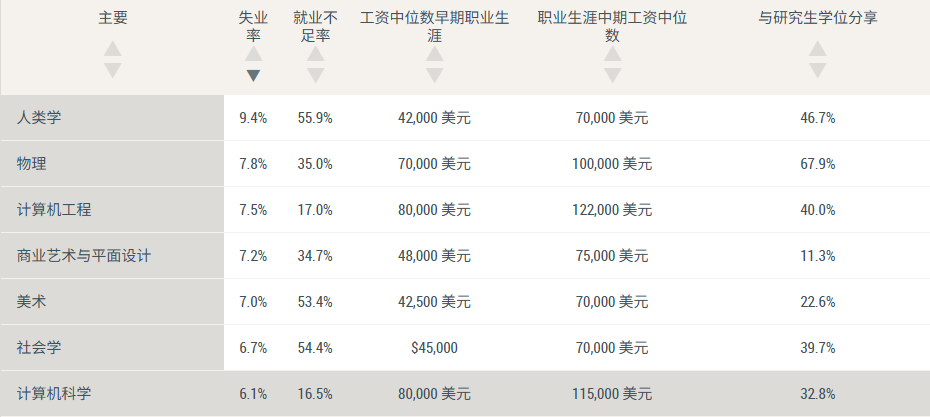
Task: Sort 就业不足率 ascending with up arrow
Action: 316,54
